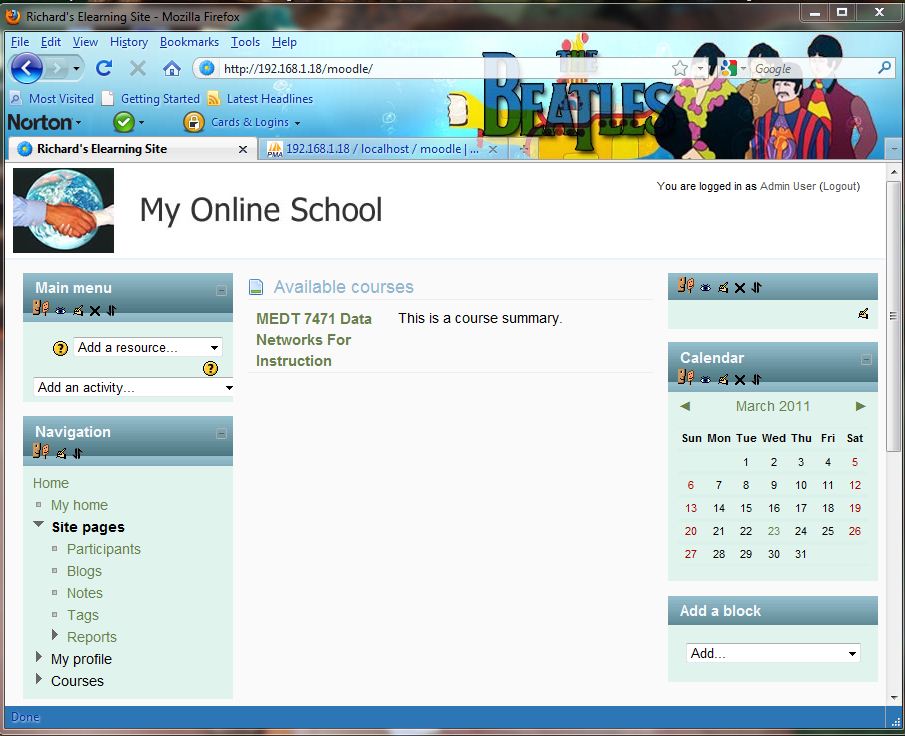Open the Blogs page

84,571
